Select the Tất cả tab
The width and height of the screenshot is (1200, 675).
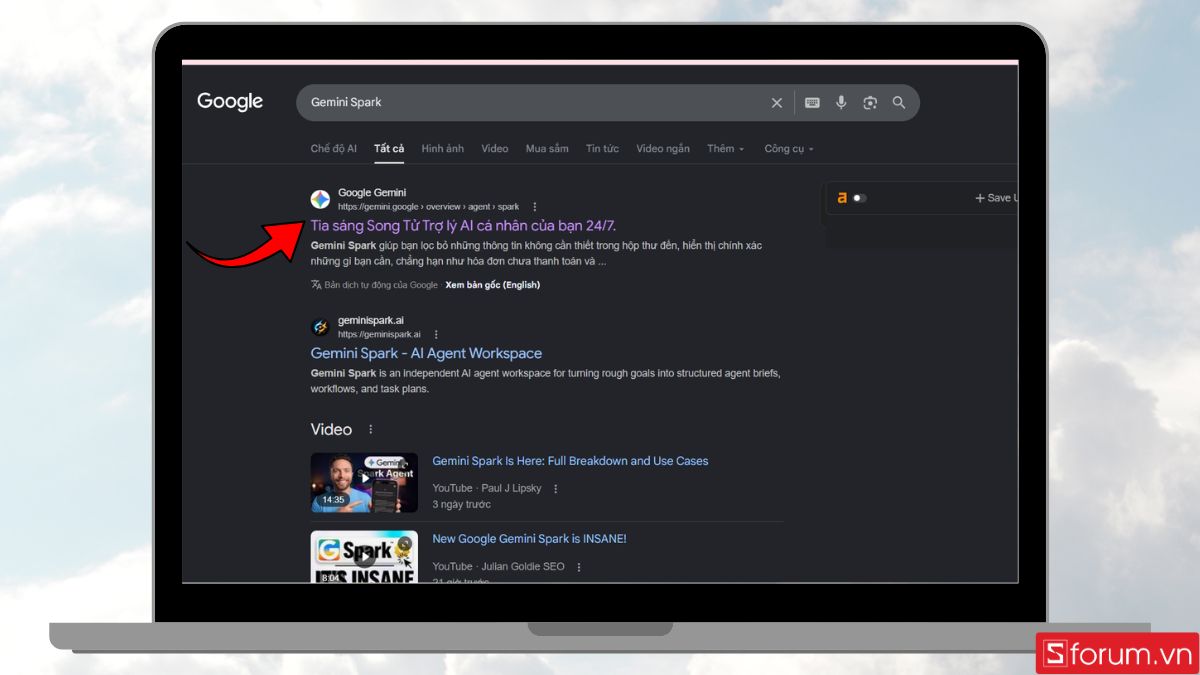pos(389,149)
